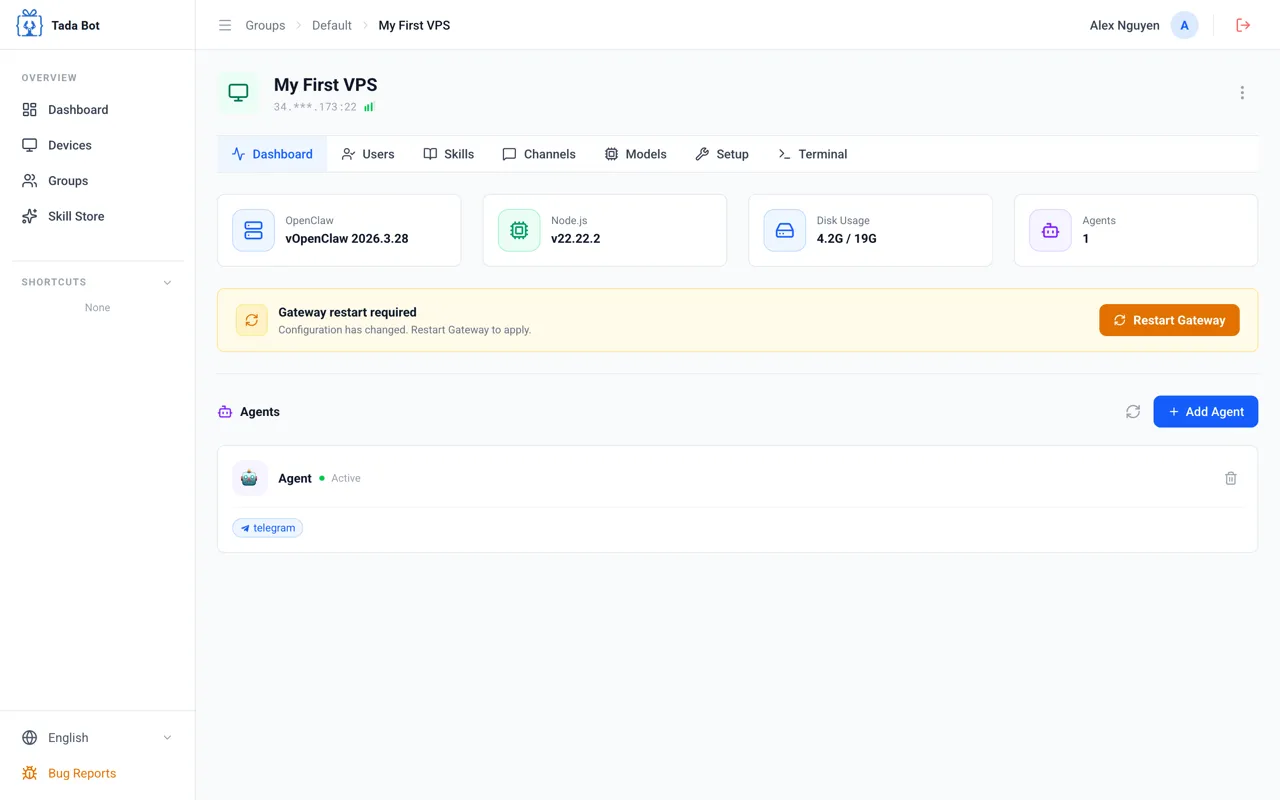This screenshot has height=800, width=1280.
Task: Click the globe language icon
Action: click(30, 738)
